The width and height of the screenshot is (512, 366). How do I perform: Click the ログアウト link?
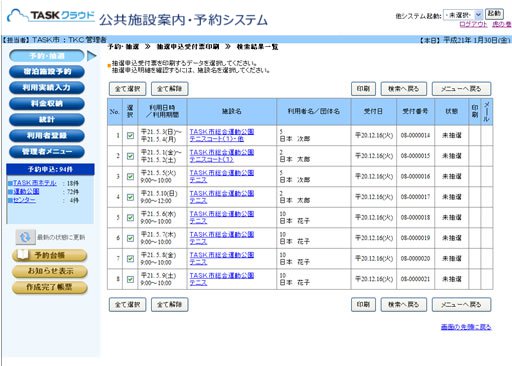473,24
